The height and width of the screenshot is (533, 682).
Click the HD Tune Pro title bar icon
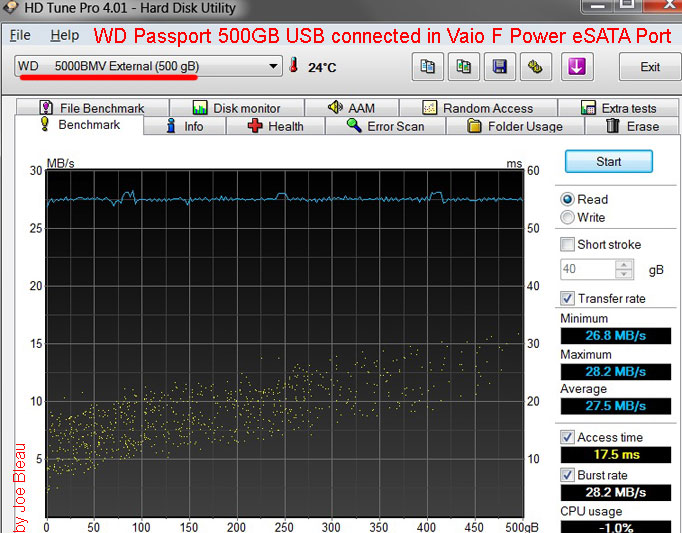pos(10,7)
